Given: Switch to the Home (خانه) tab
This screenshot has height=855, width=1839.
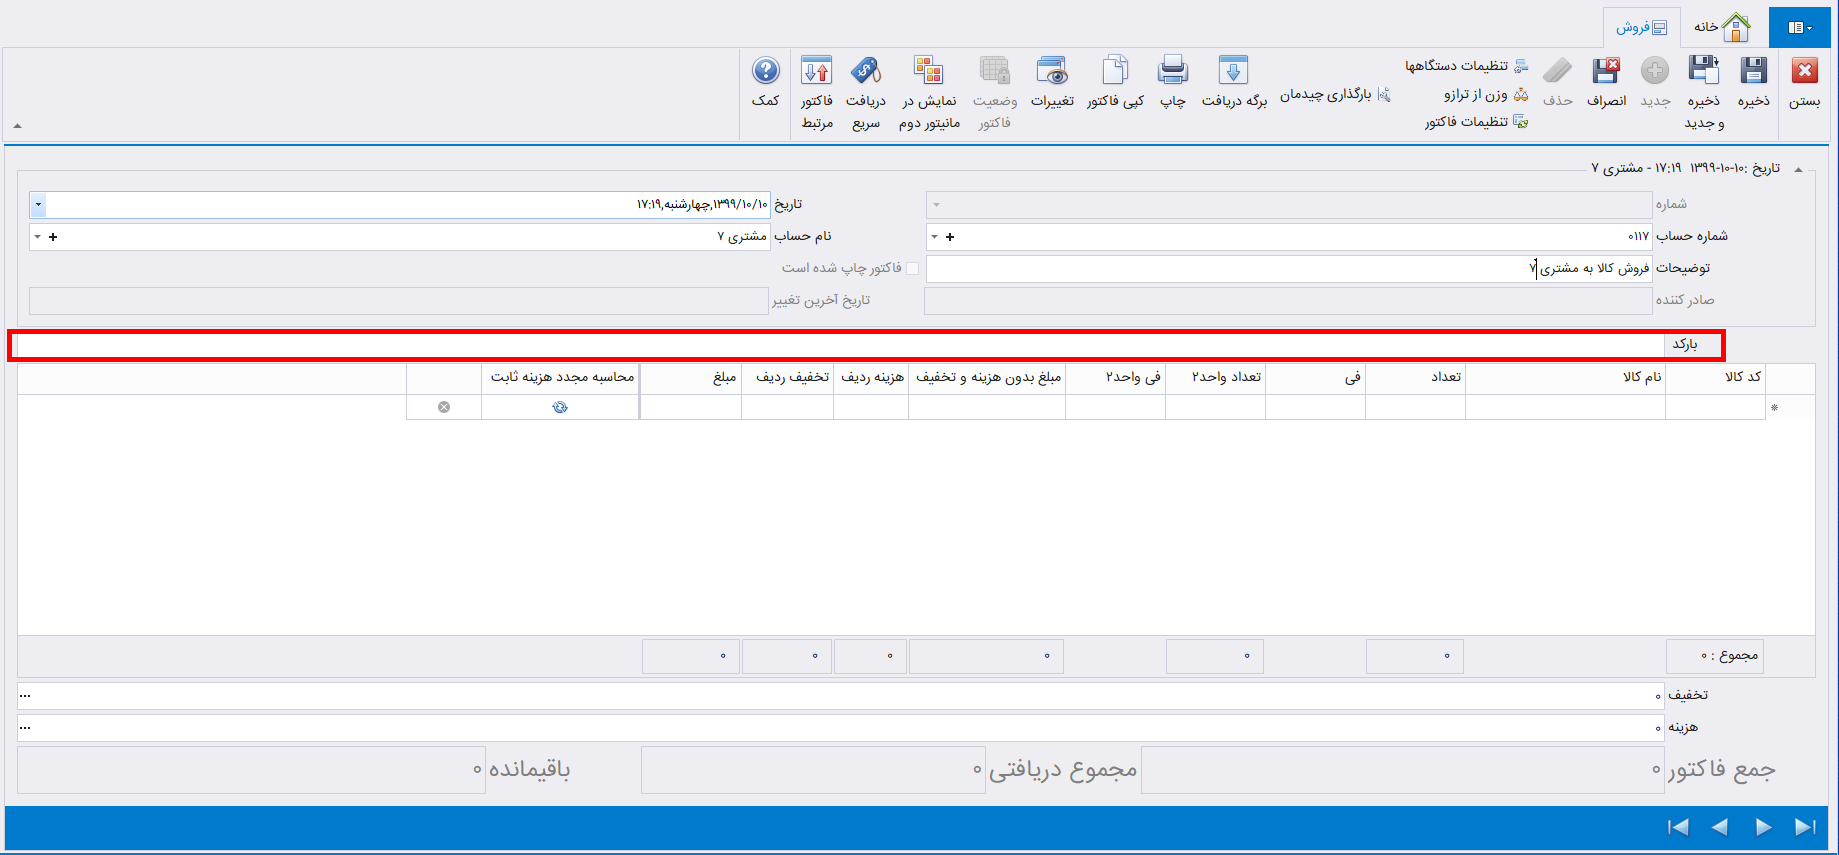Looking at the screenshot, I should 1722,27.
